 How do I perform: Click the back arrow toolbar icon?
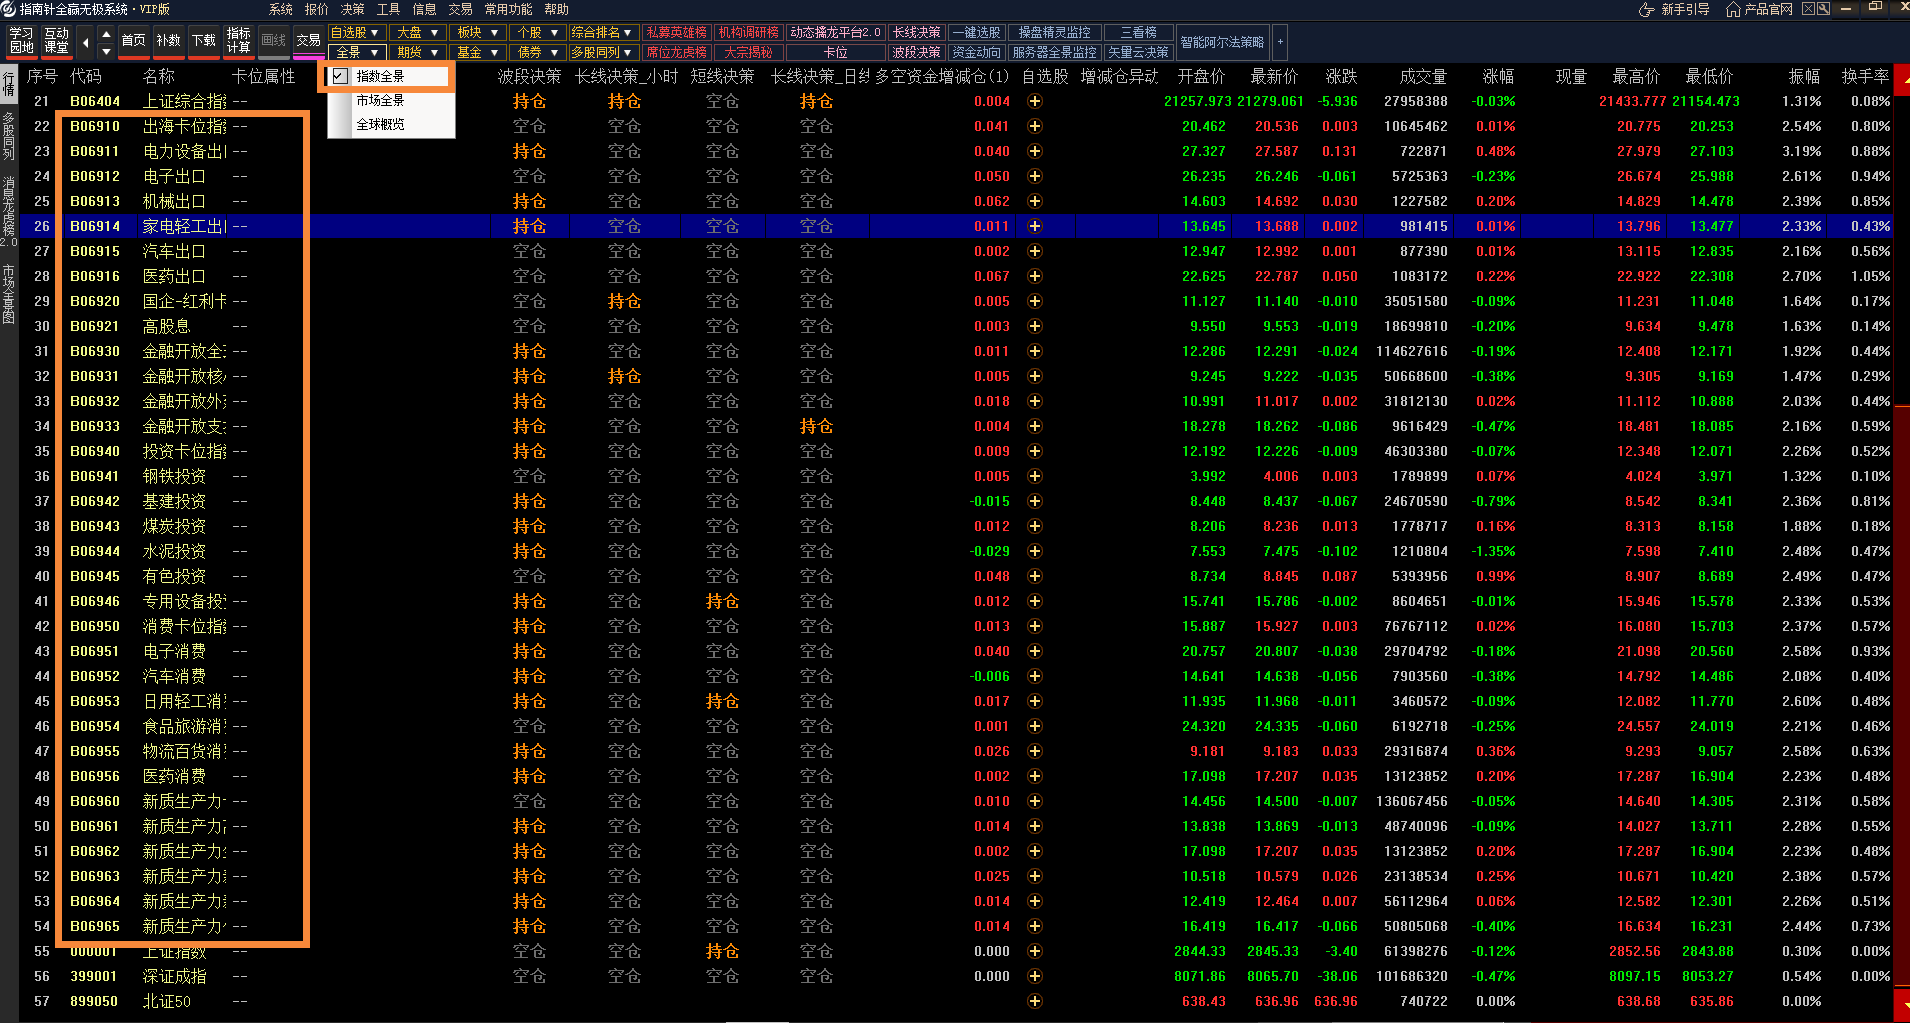coord(85,42)
